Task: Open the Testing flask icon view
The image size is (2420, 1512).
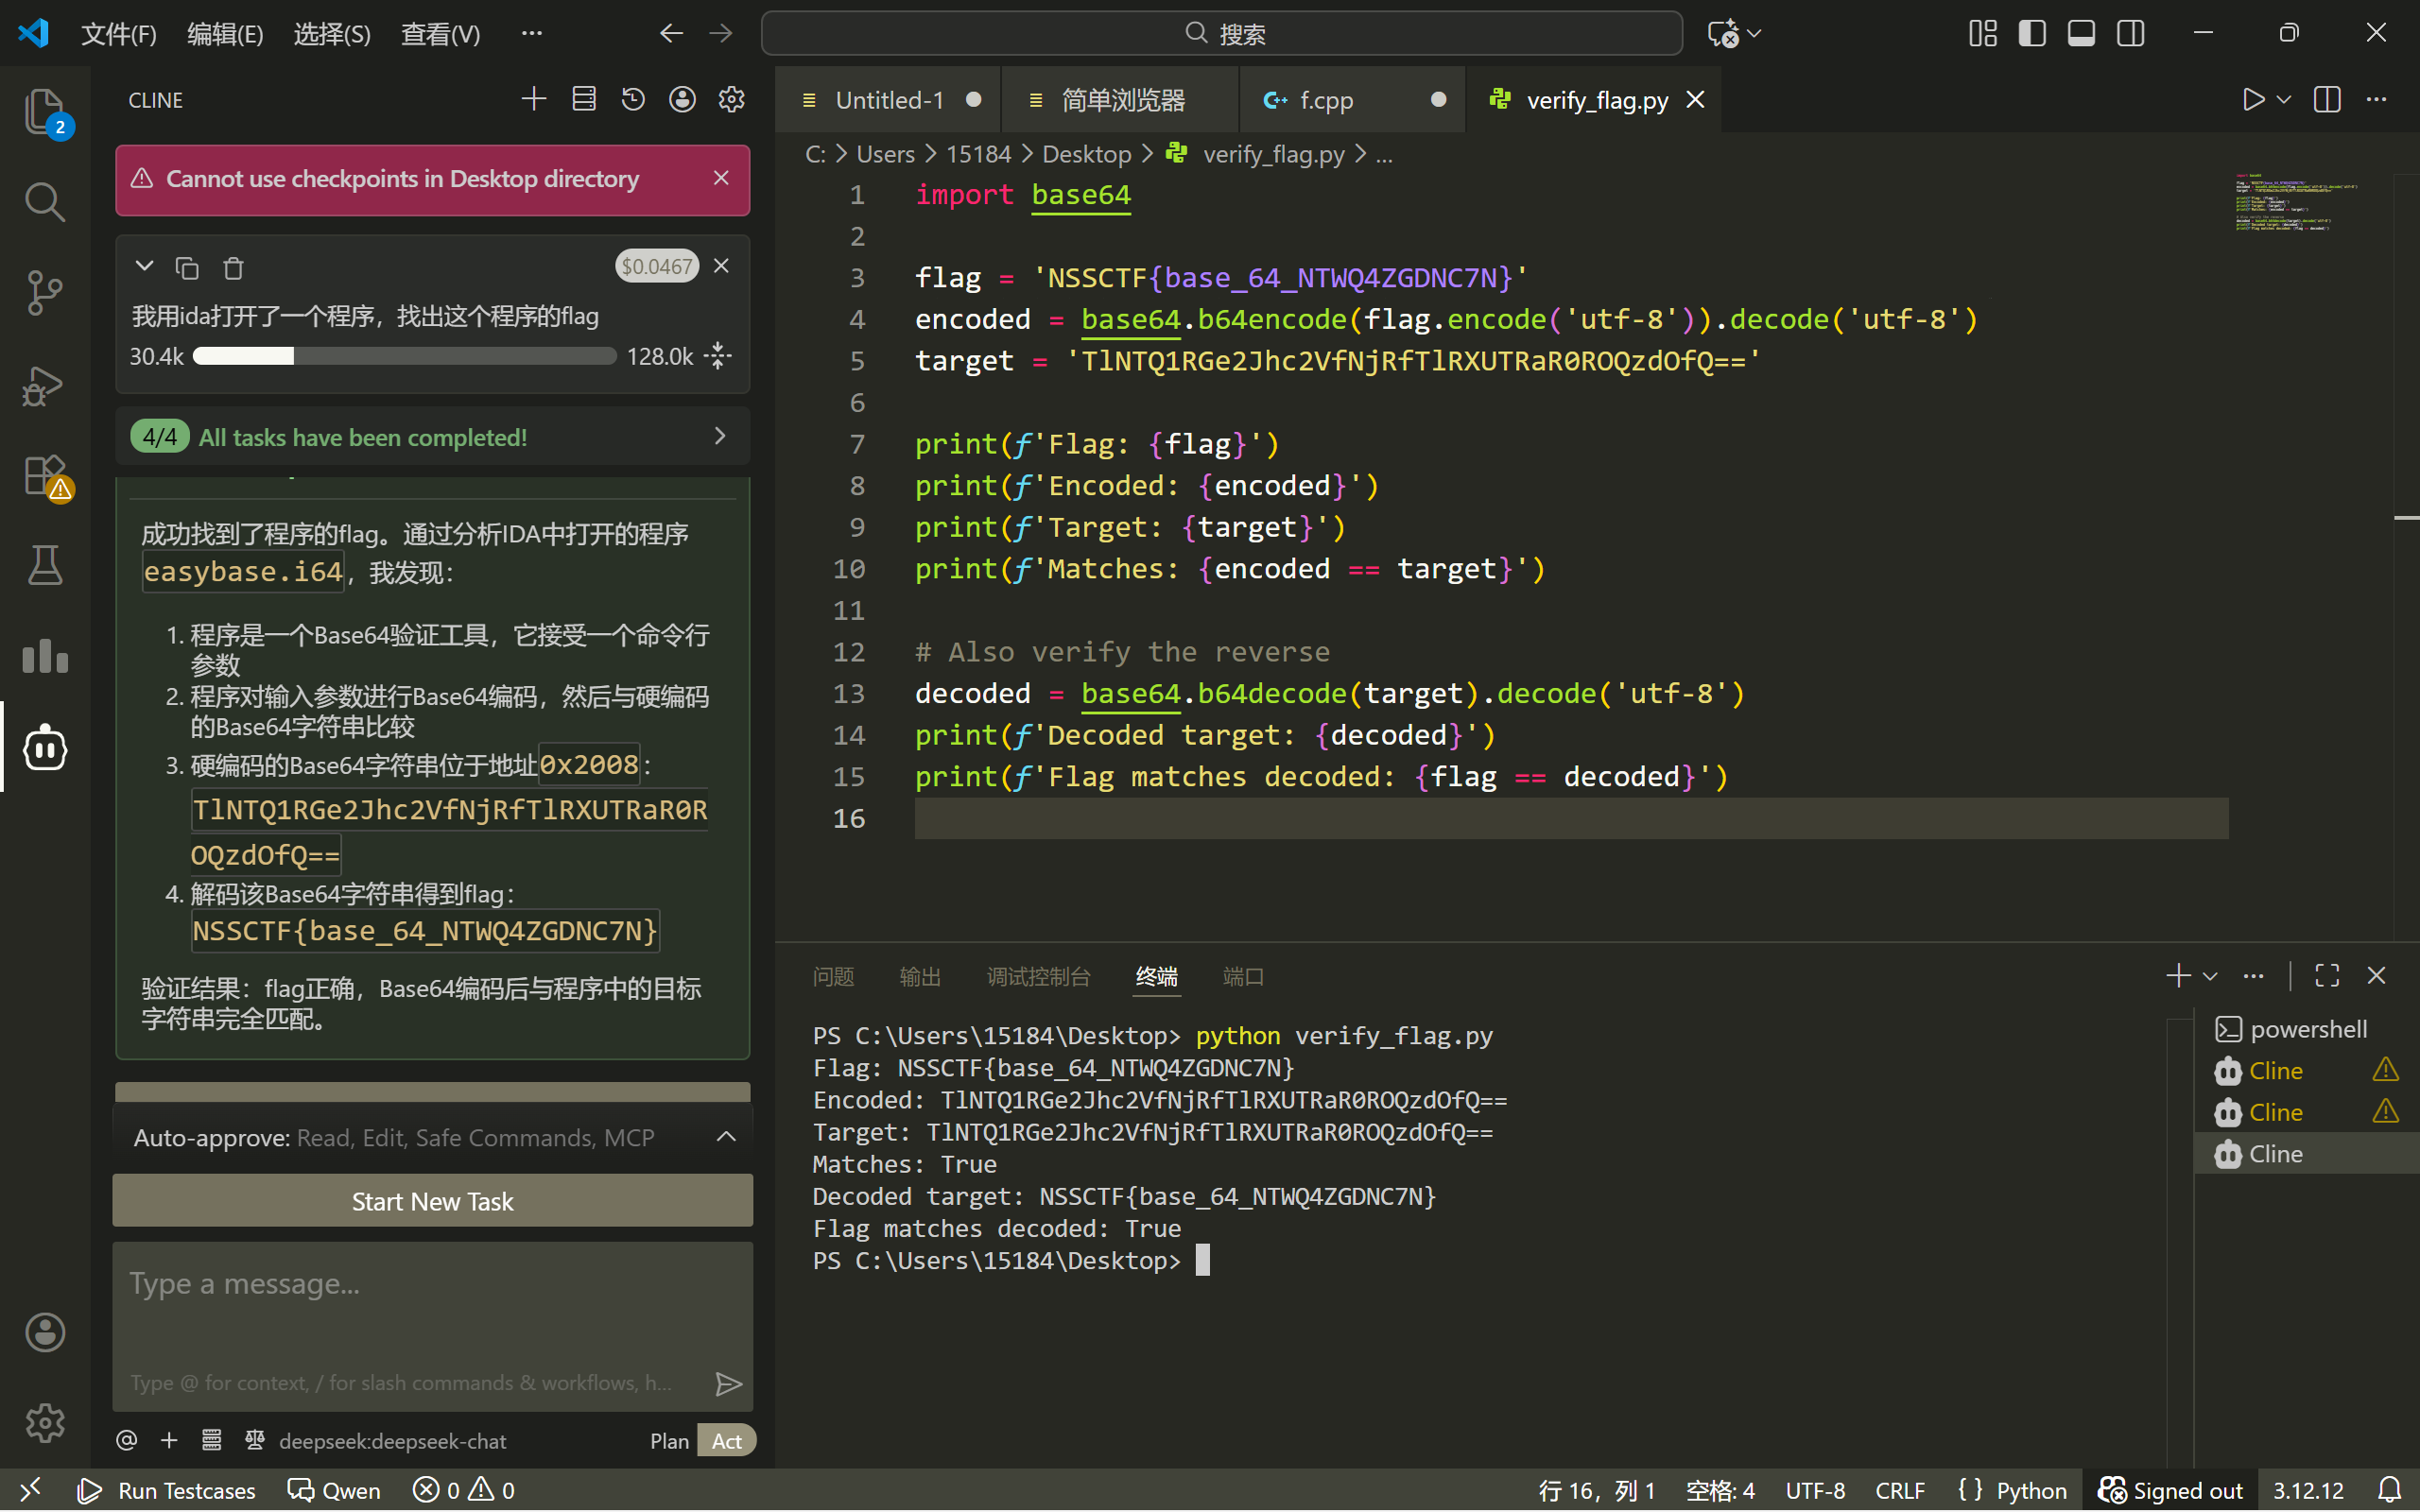Action: tap(45, 565)
